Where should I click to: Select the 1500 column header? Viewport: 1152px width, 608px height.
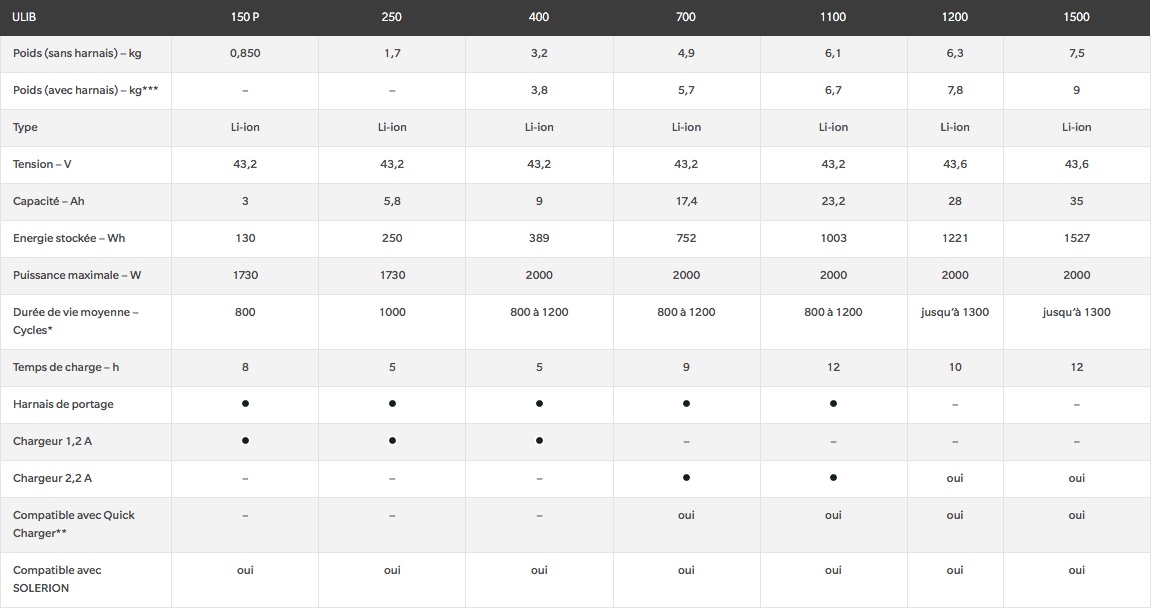(1077, 17)
